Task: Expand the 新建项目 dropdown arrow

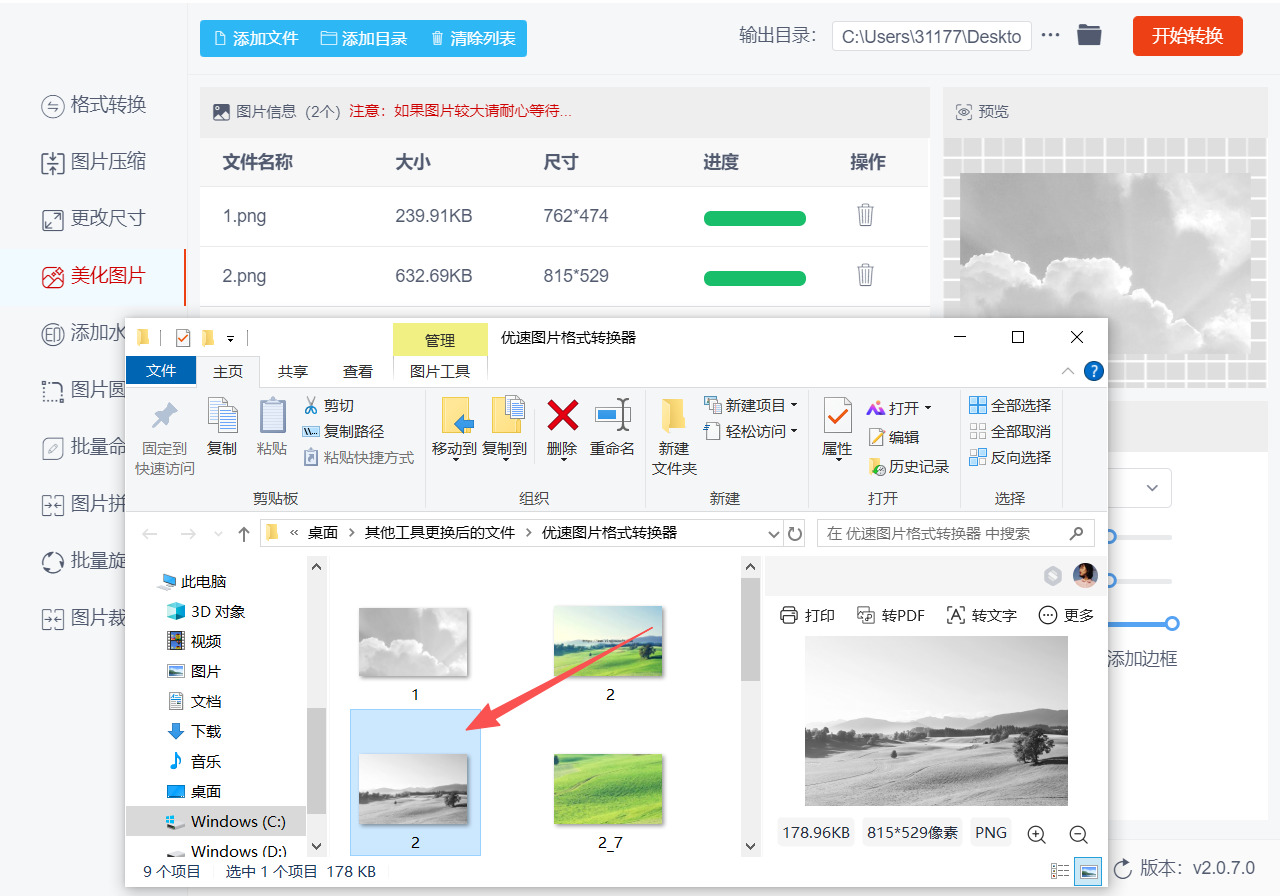Action: click(792, 405)
